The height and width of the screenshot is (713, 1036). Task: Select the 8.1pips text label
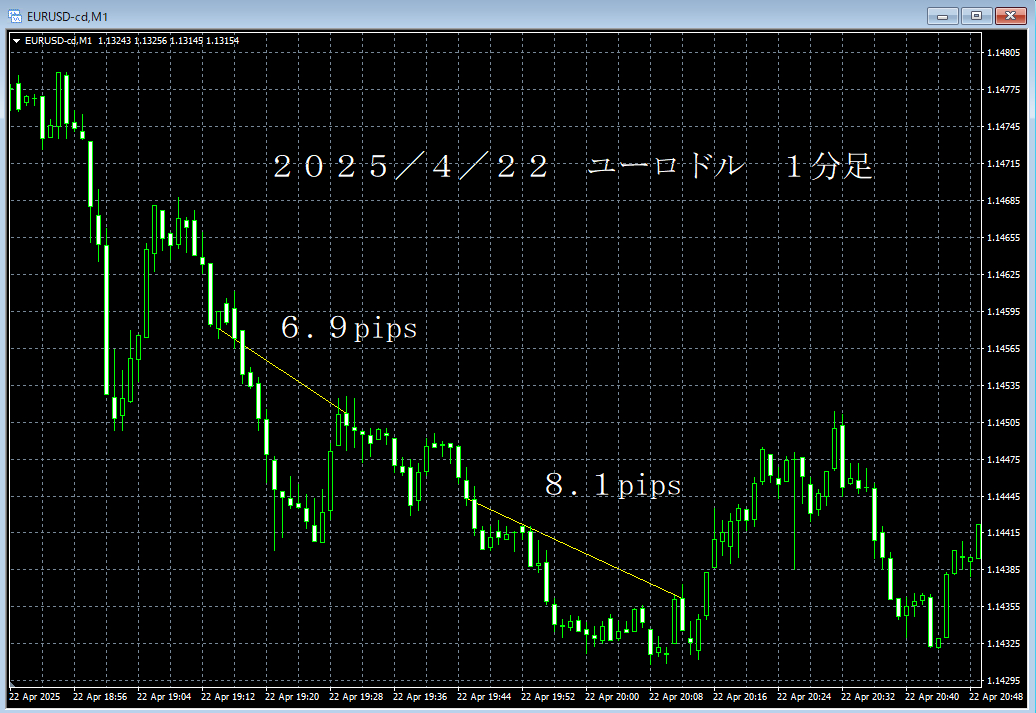click(613, 484)
